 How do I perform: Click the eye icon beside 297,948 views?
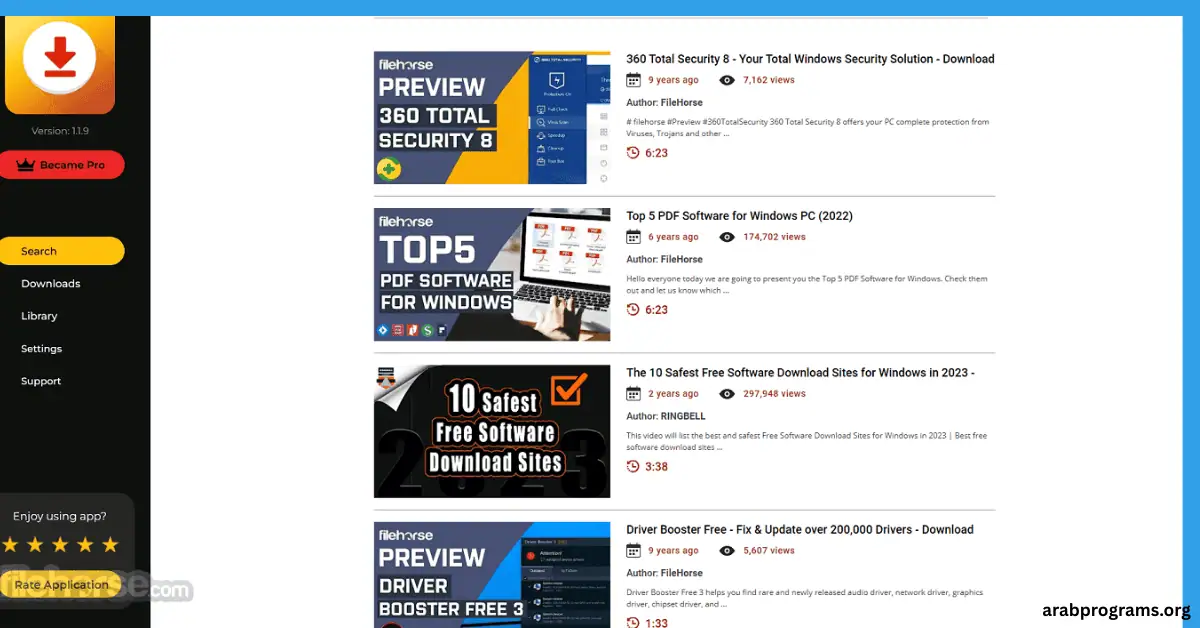click(727, 394)
